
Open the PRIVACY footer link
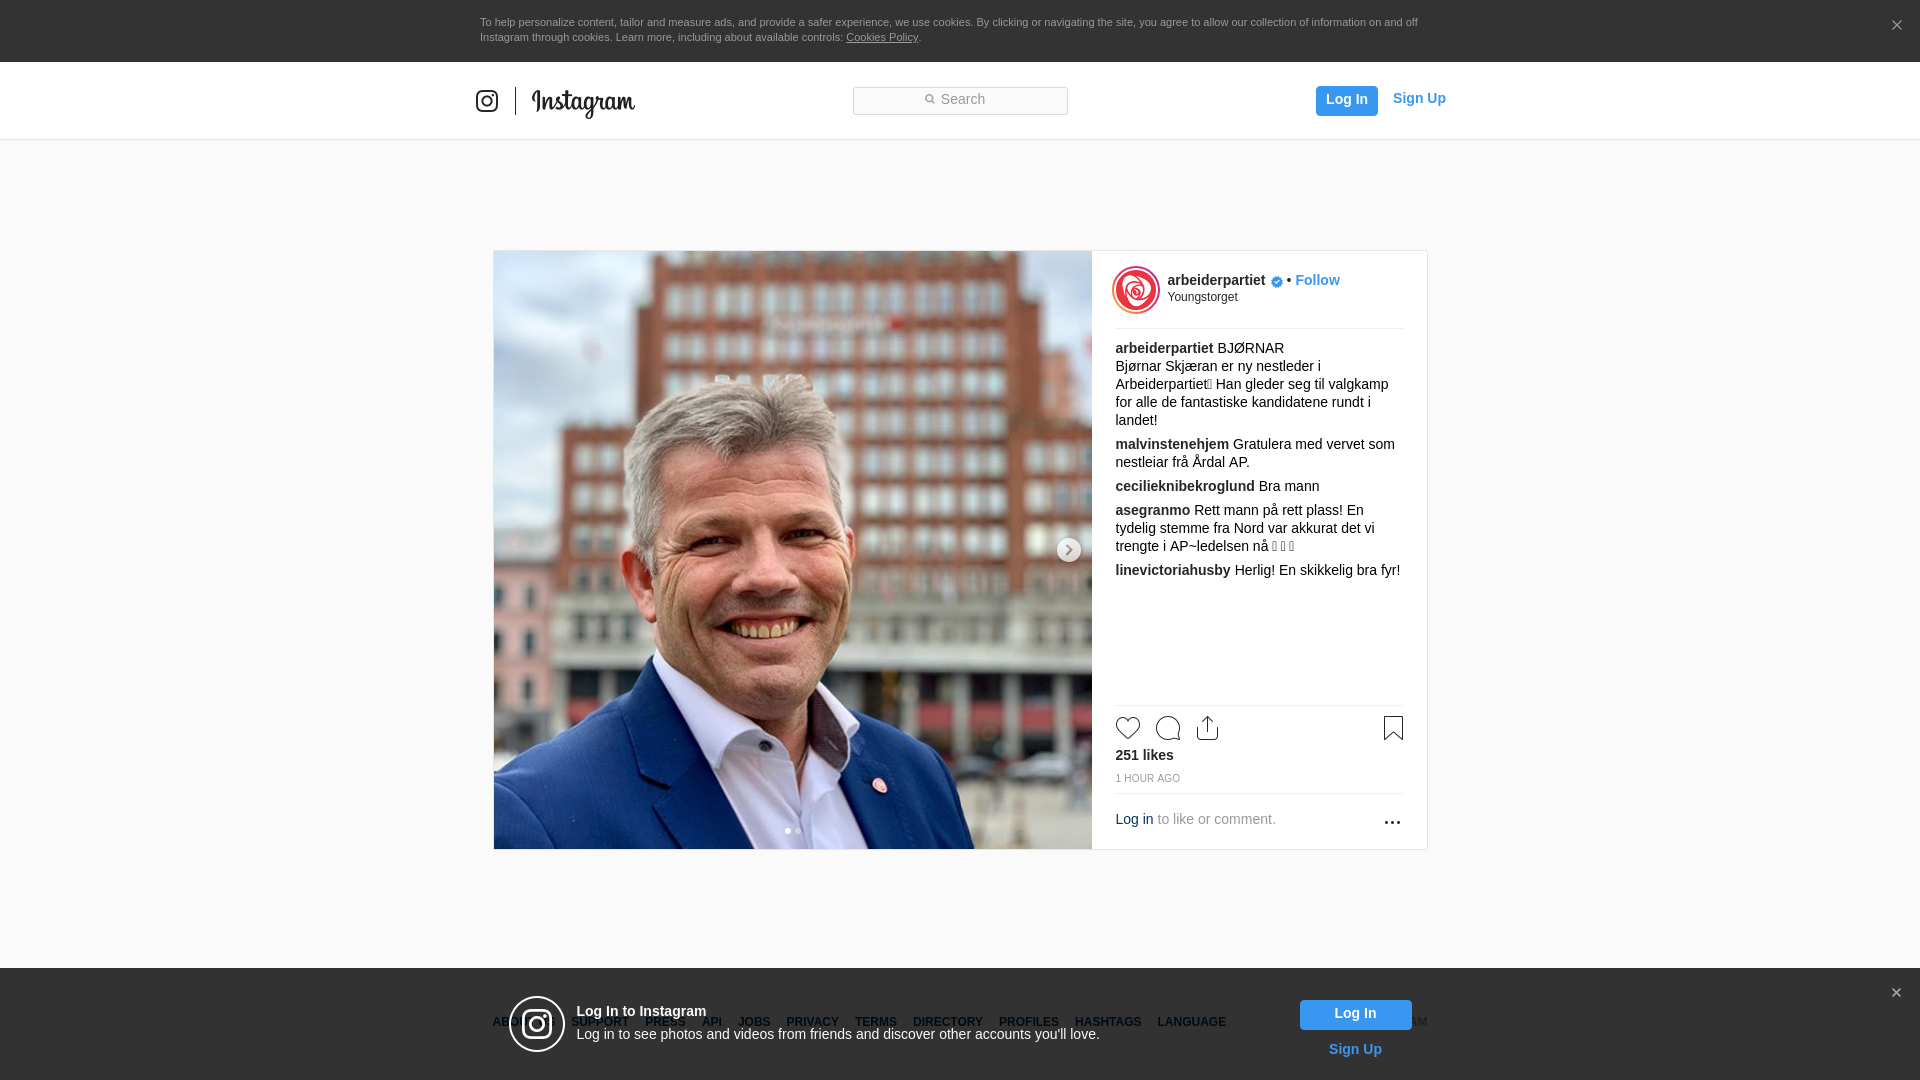812,1022
